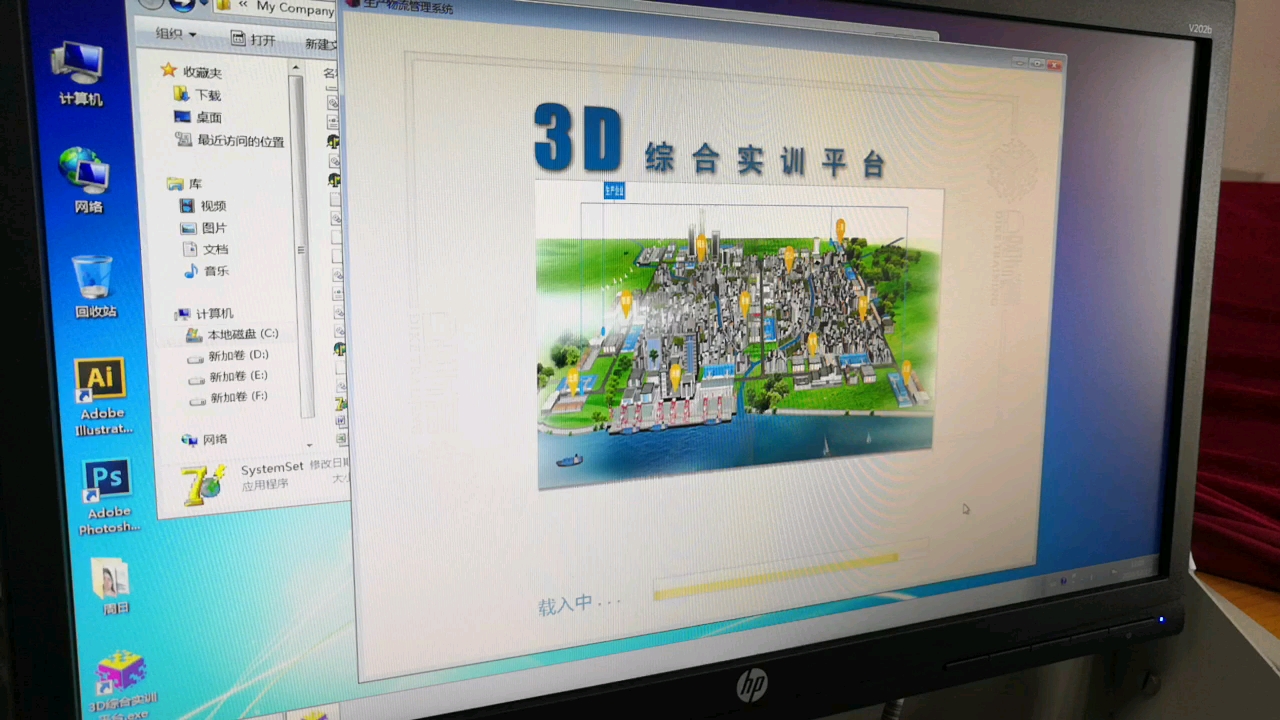Open 最近访问的位置 in Explorer sidebar

229,141
